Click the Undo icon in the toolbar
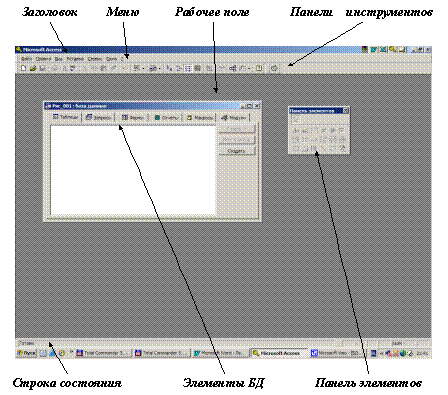 pos(124,69)
